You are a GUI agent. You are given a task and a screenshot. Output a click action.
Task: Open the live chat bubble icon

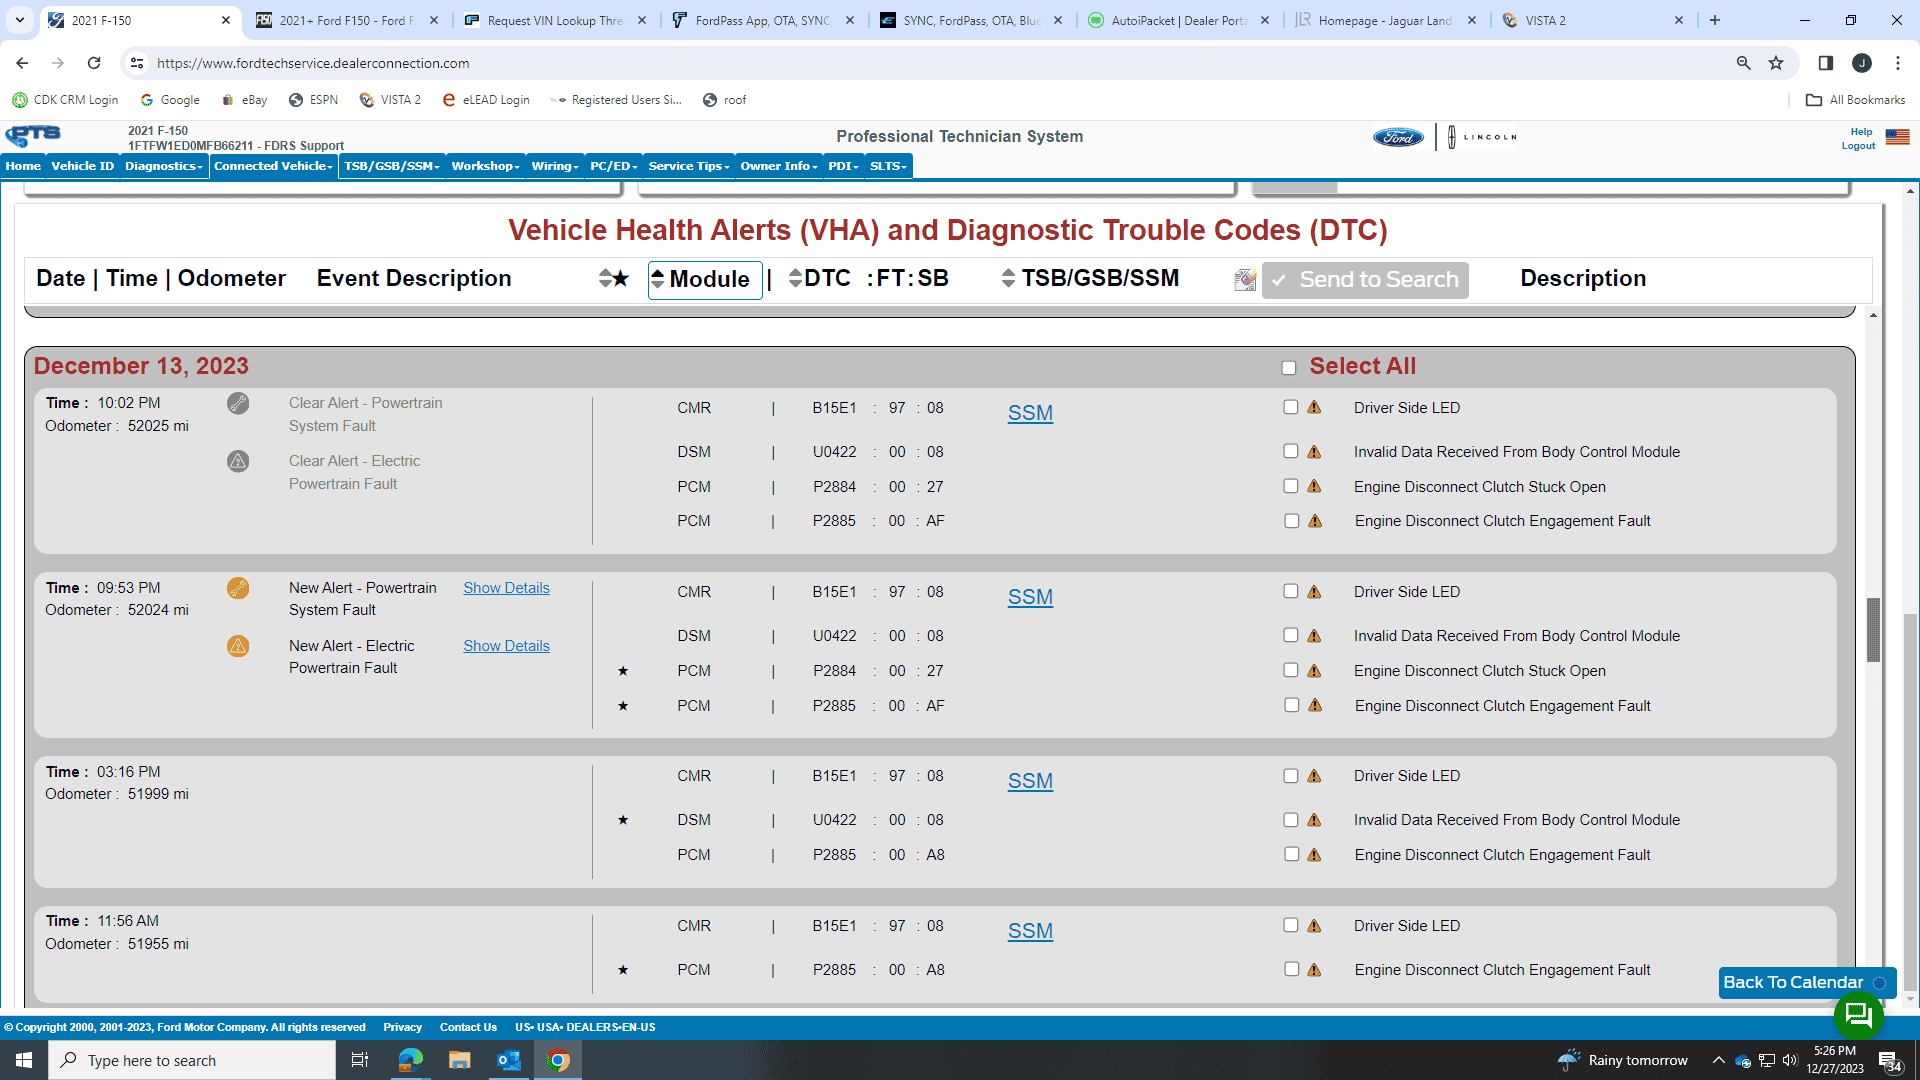[1858, 1016]
